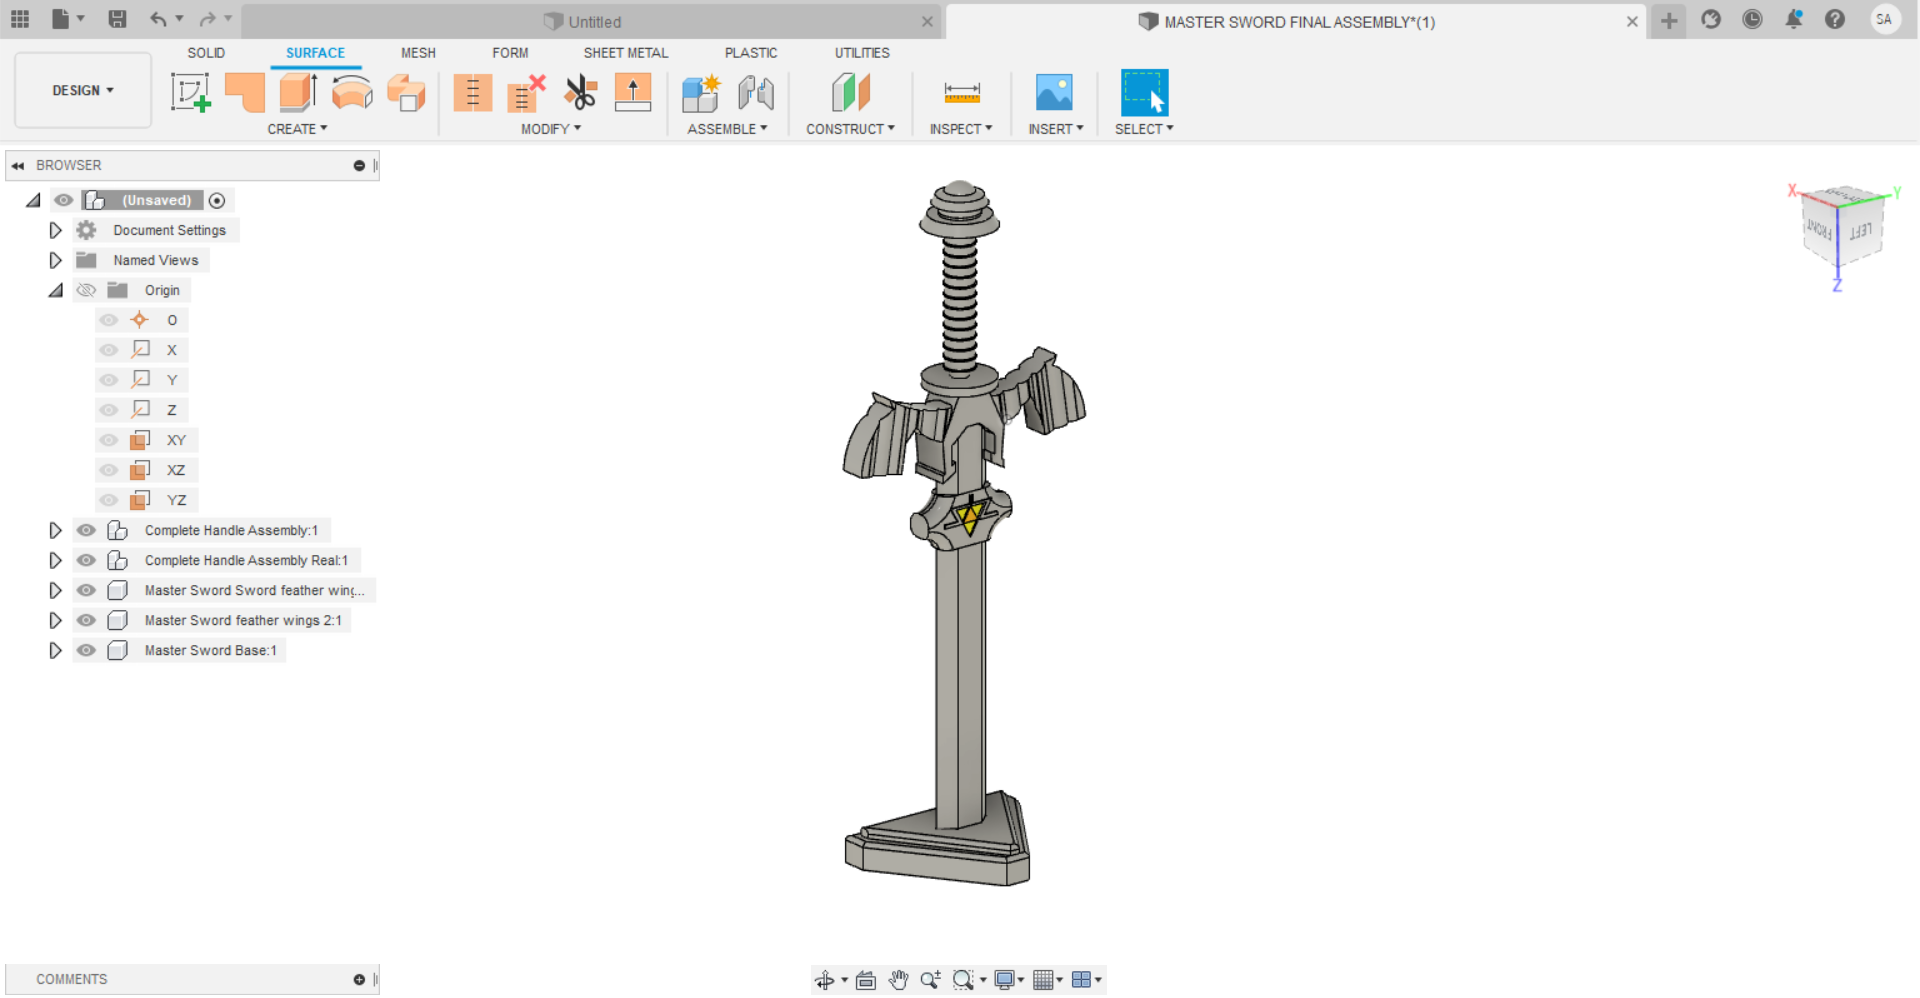Viewport: 1920px width, 998px height.
Task: Hide Master Sword feather wings 2:1
Action: pyautogui.click(x=87, y=620)
